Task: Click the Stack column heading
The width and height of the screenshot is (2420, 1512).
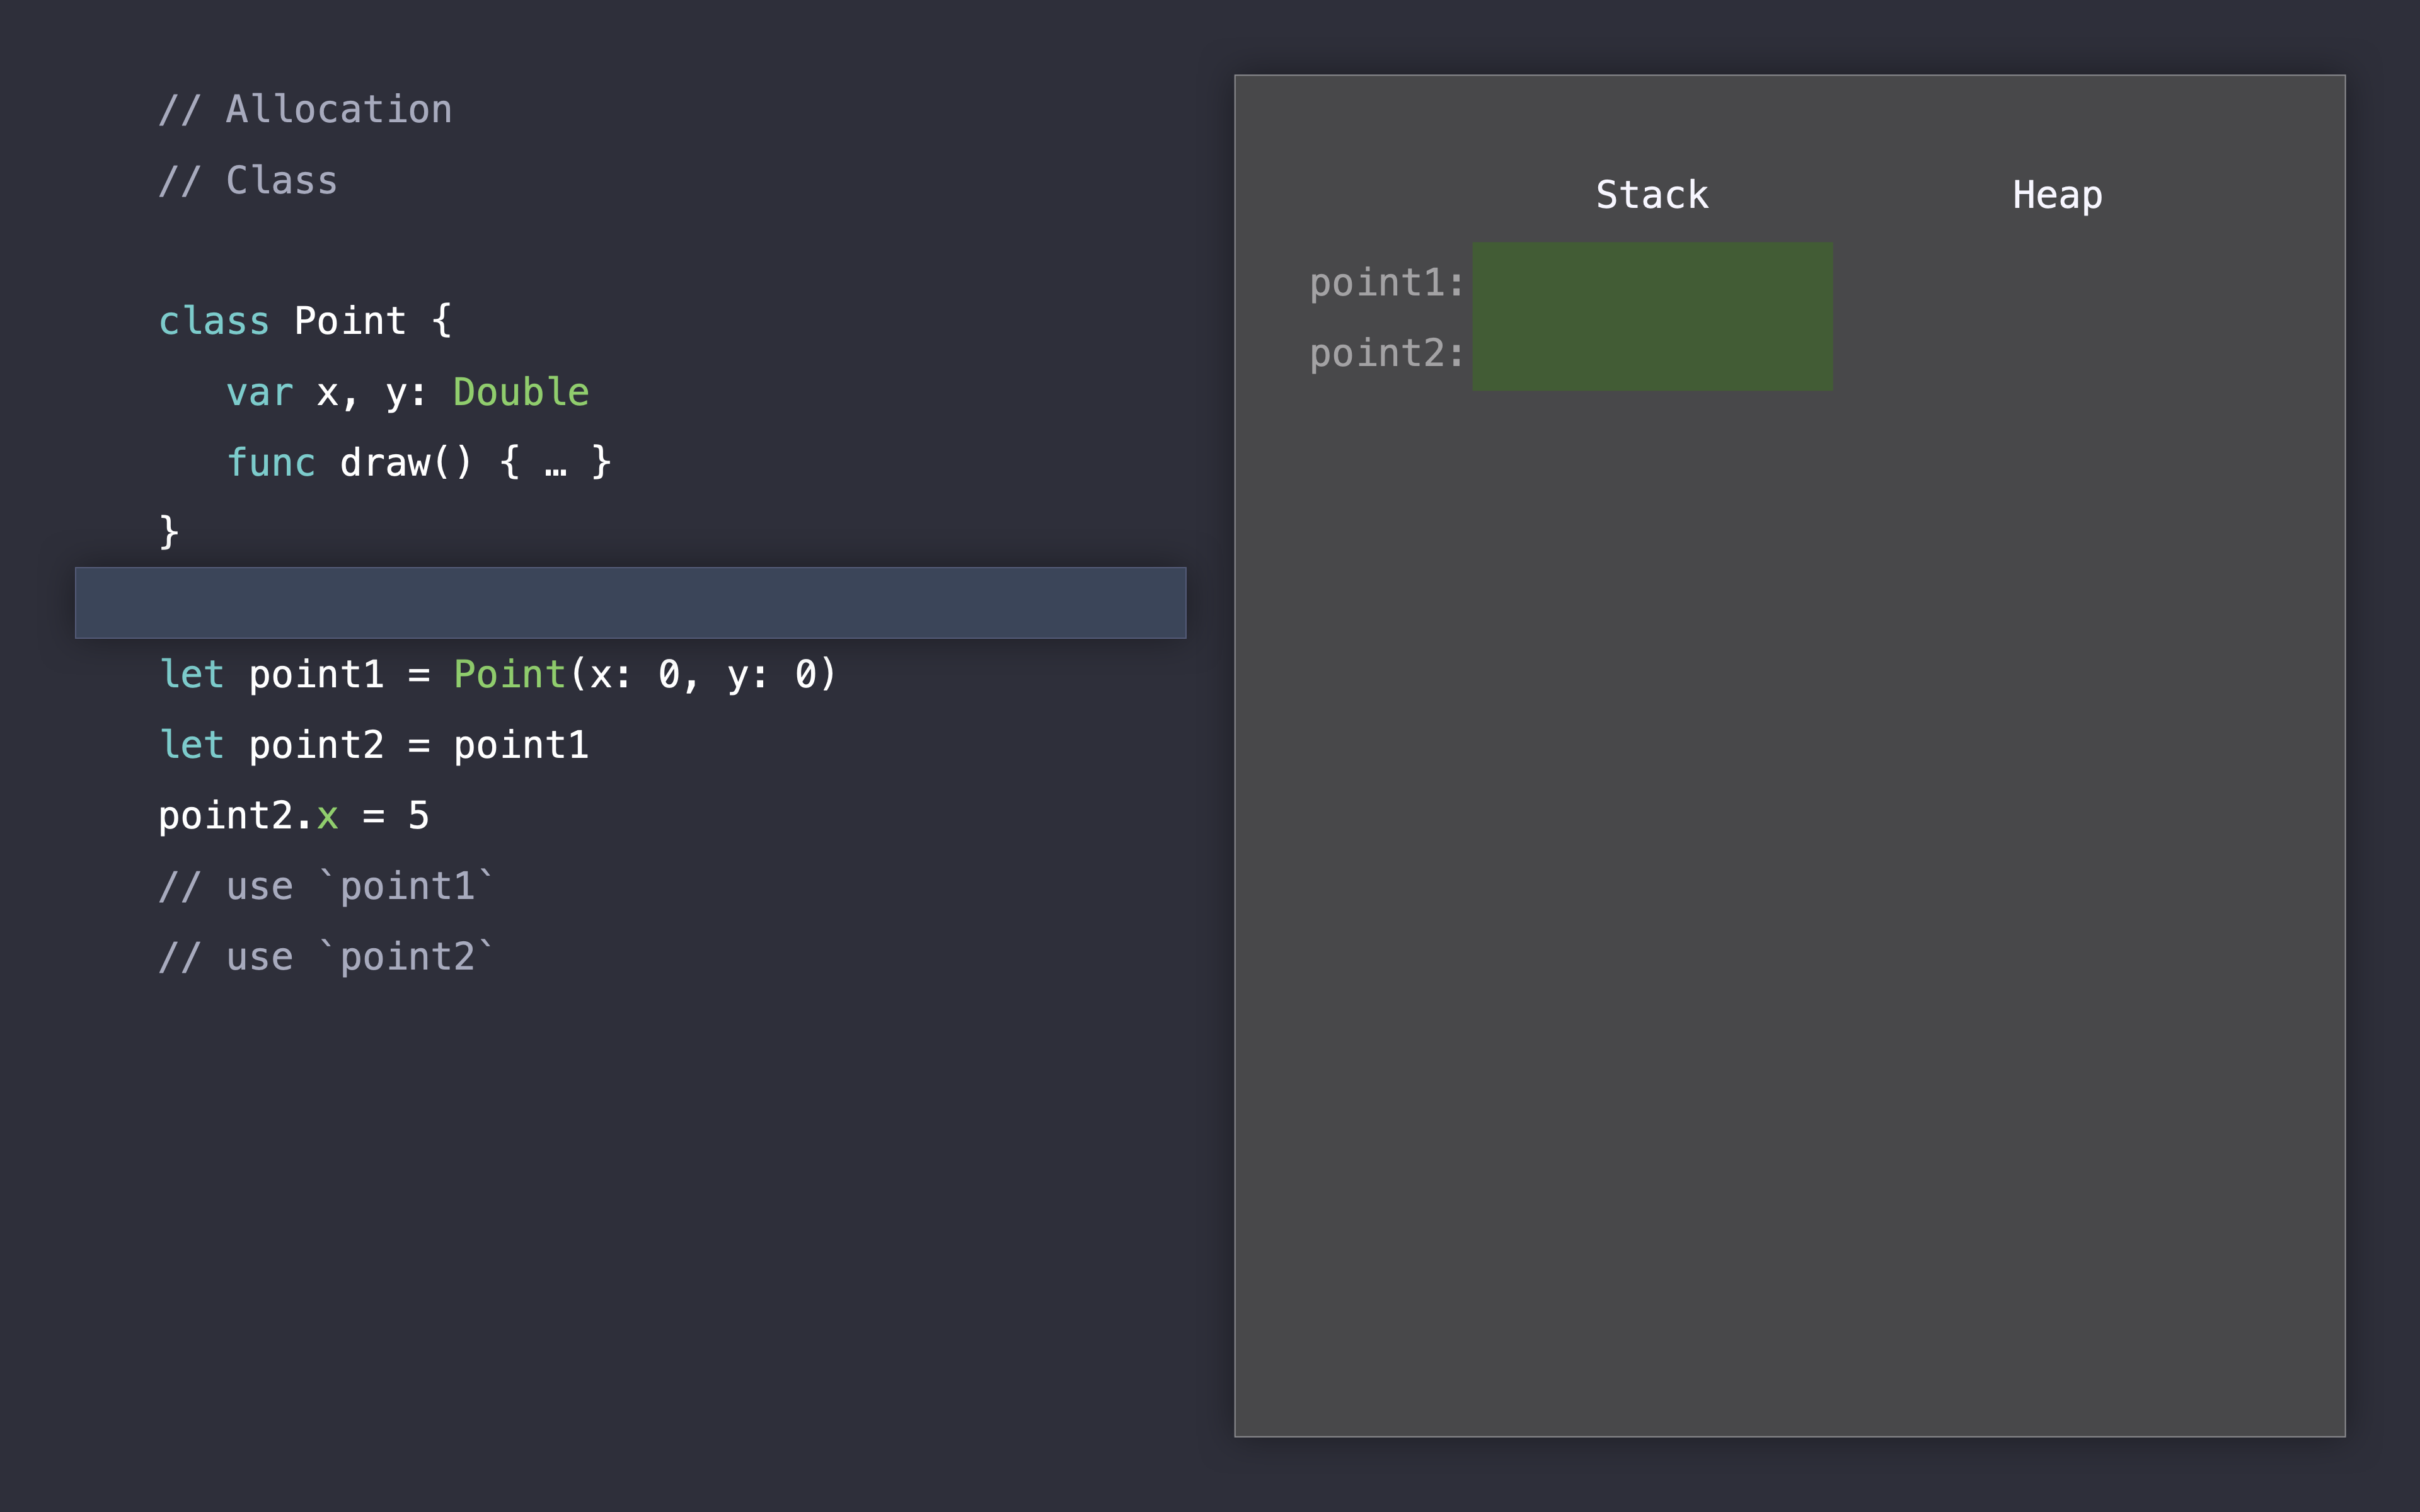Action: click(x=1652, y=195)
